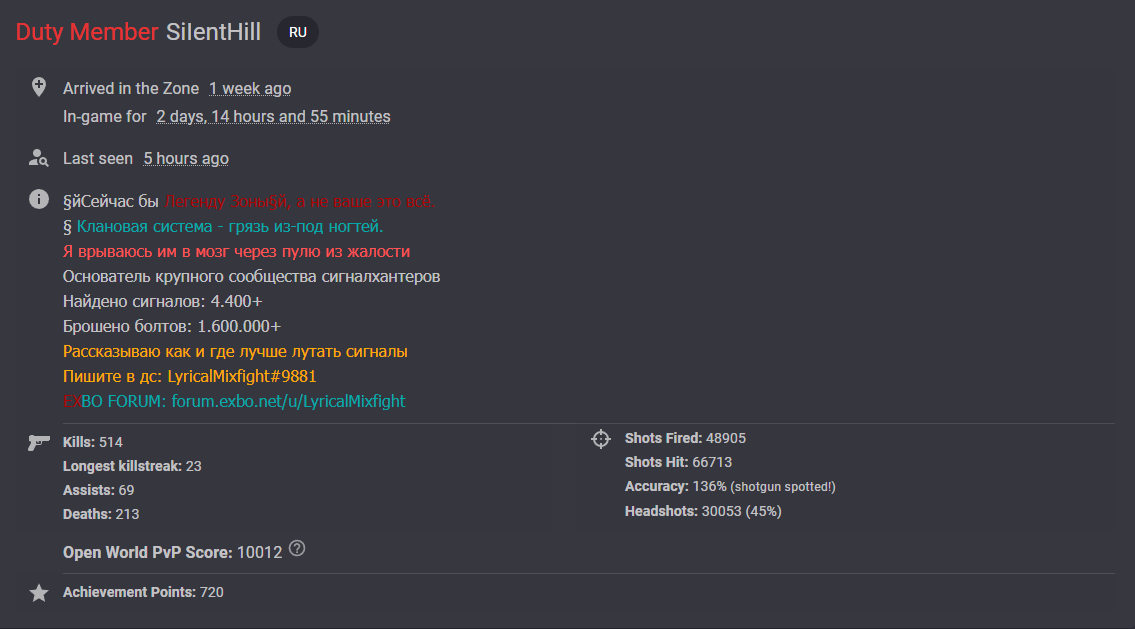1135x629 pixels.
Task: Click the SilentHill player name heading
Action: click(x=213, y=32)
